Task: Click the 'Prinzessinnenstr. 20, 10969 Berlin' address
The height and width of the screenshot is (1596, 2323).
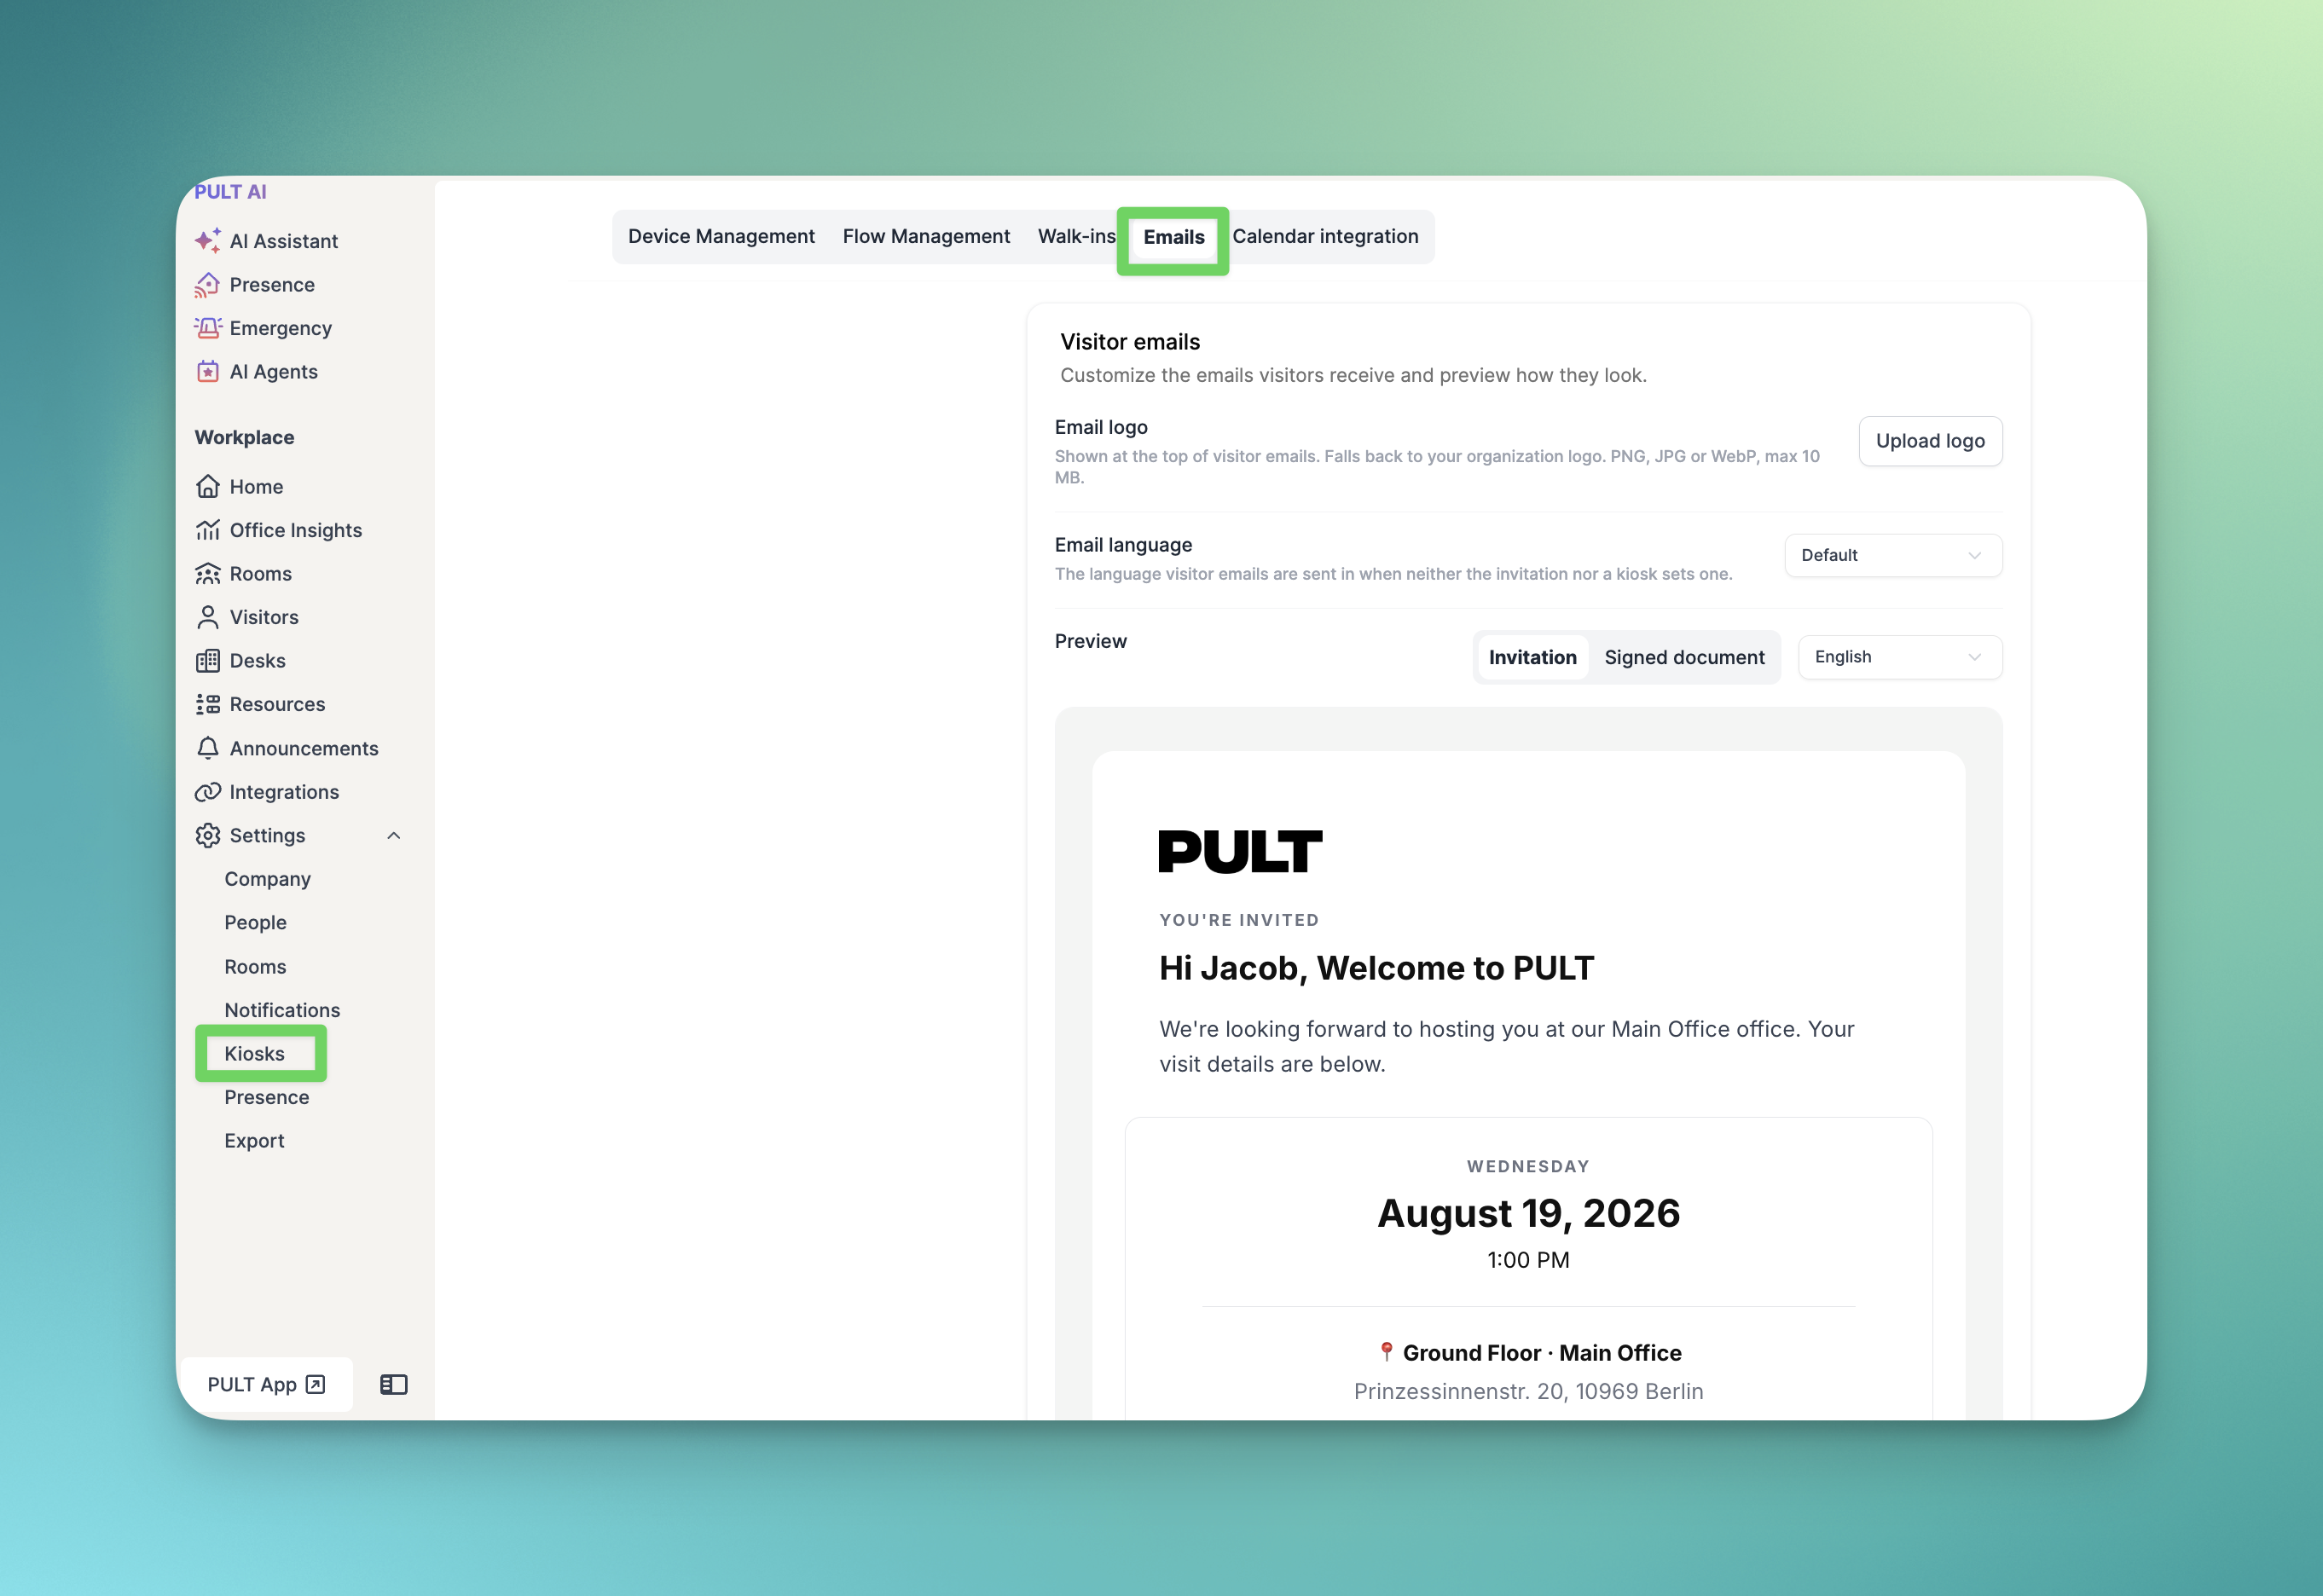Action: (x=1529, y=1391)
